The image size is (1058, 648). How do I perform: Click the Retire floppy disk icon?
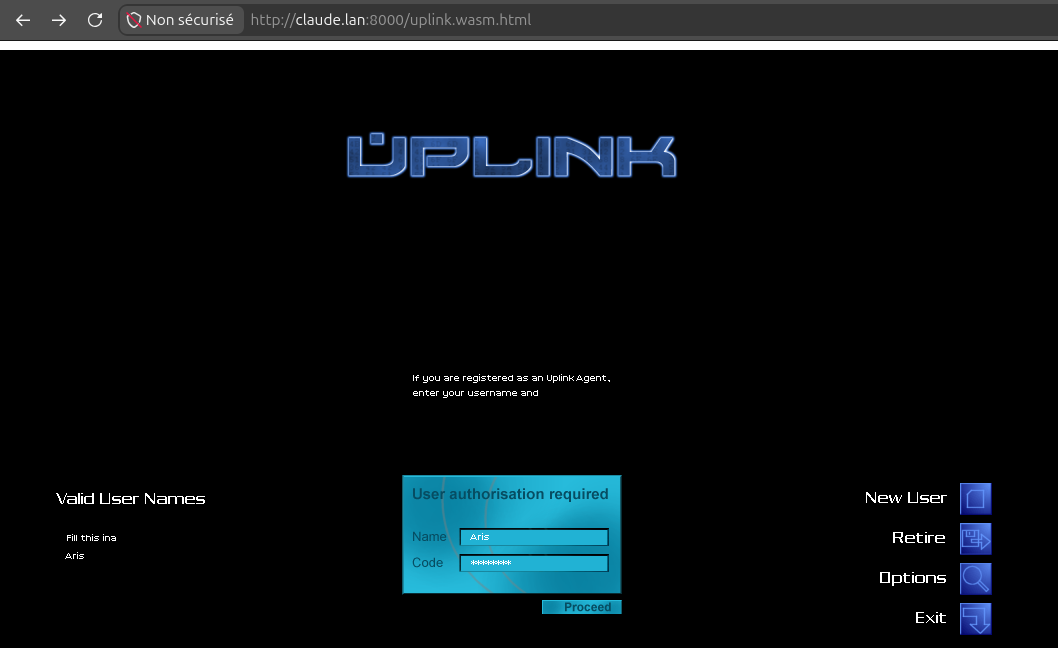975,539
